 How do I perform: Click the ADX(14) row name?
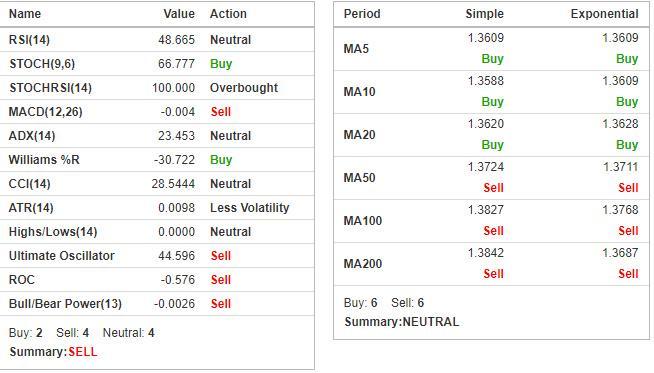tap(32, 136)
